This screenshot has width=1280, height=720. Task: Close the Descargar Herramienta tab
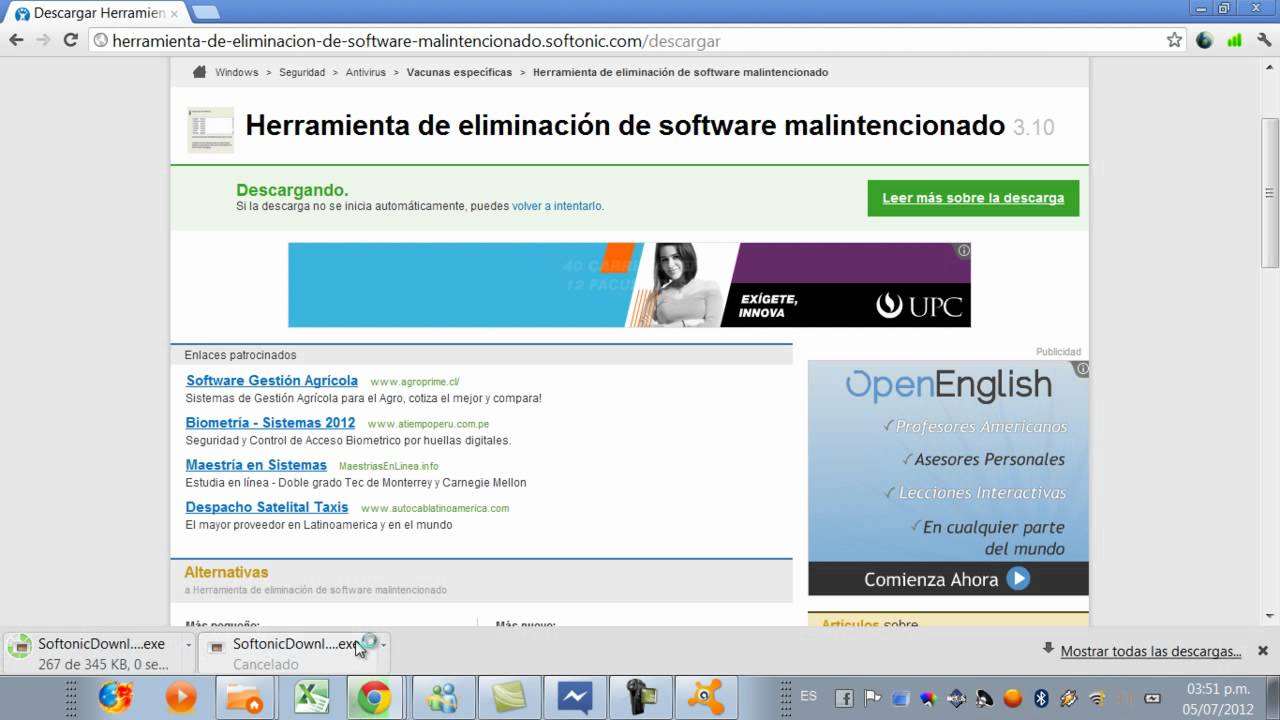[175, 14]
